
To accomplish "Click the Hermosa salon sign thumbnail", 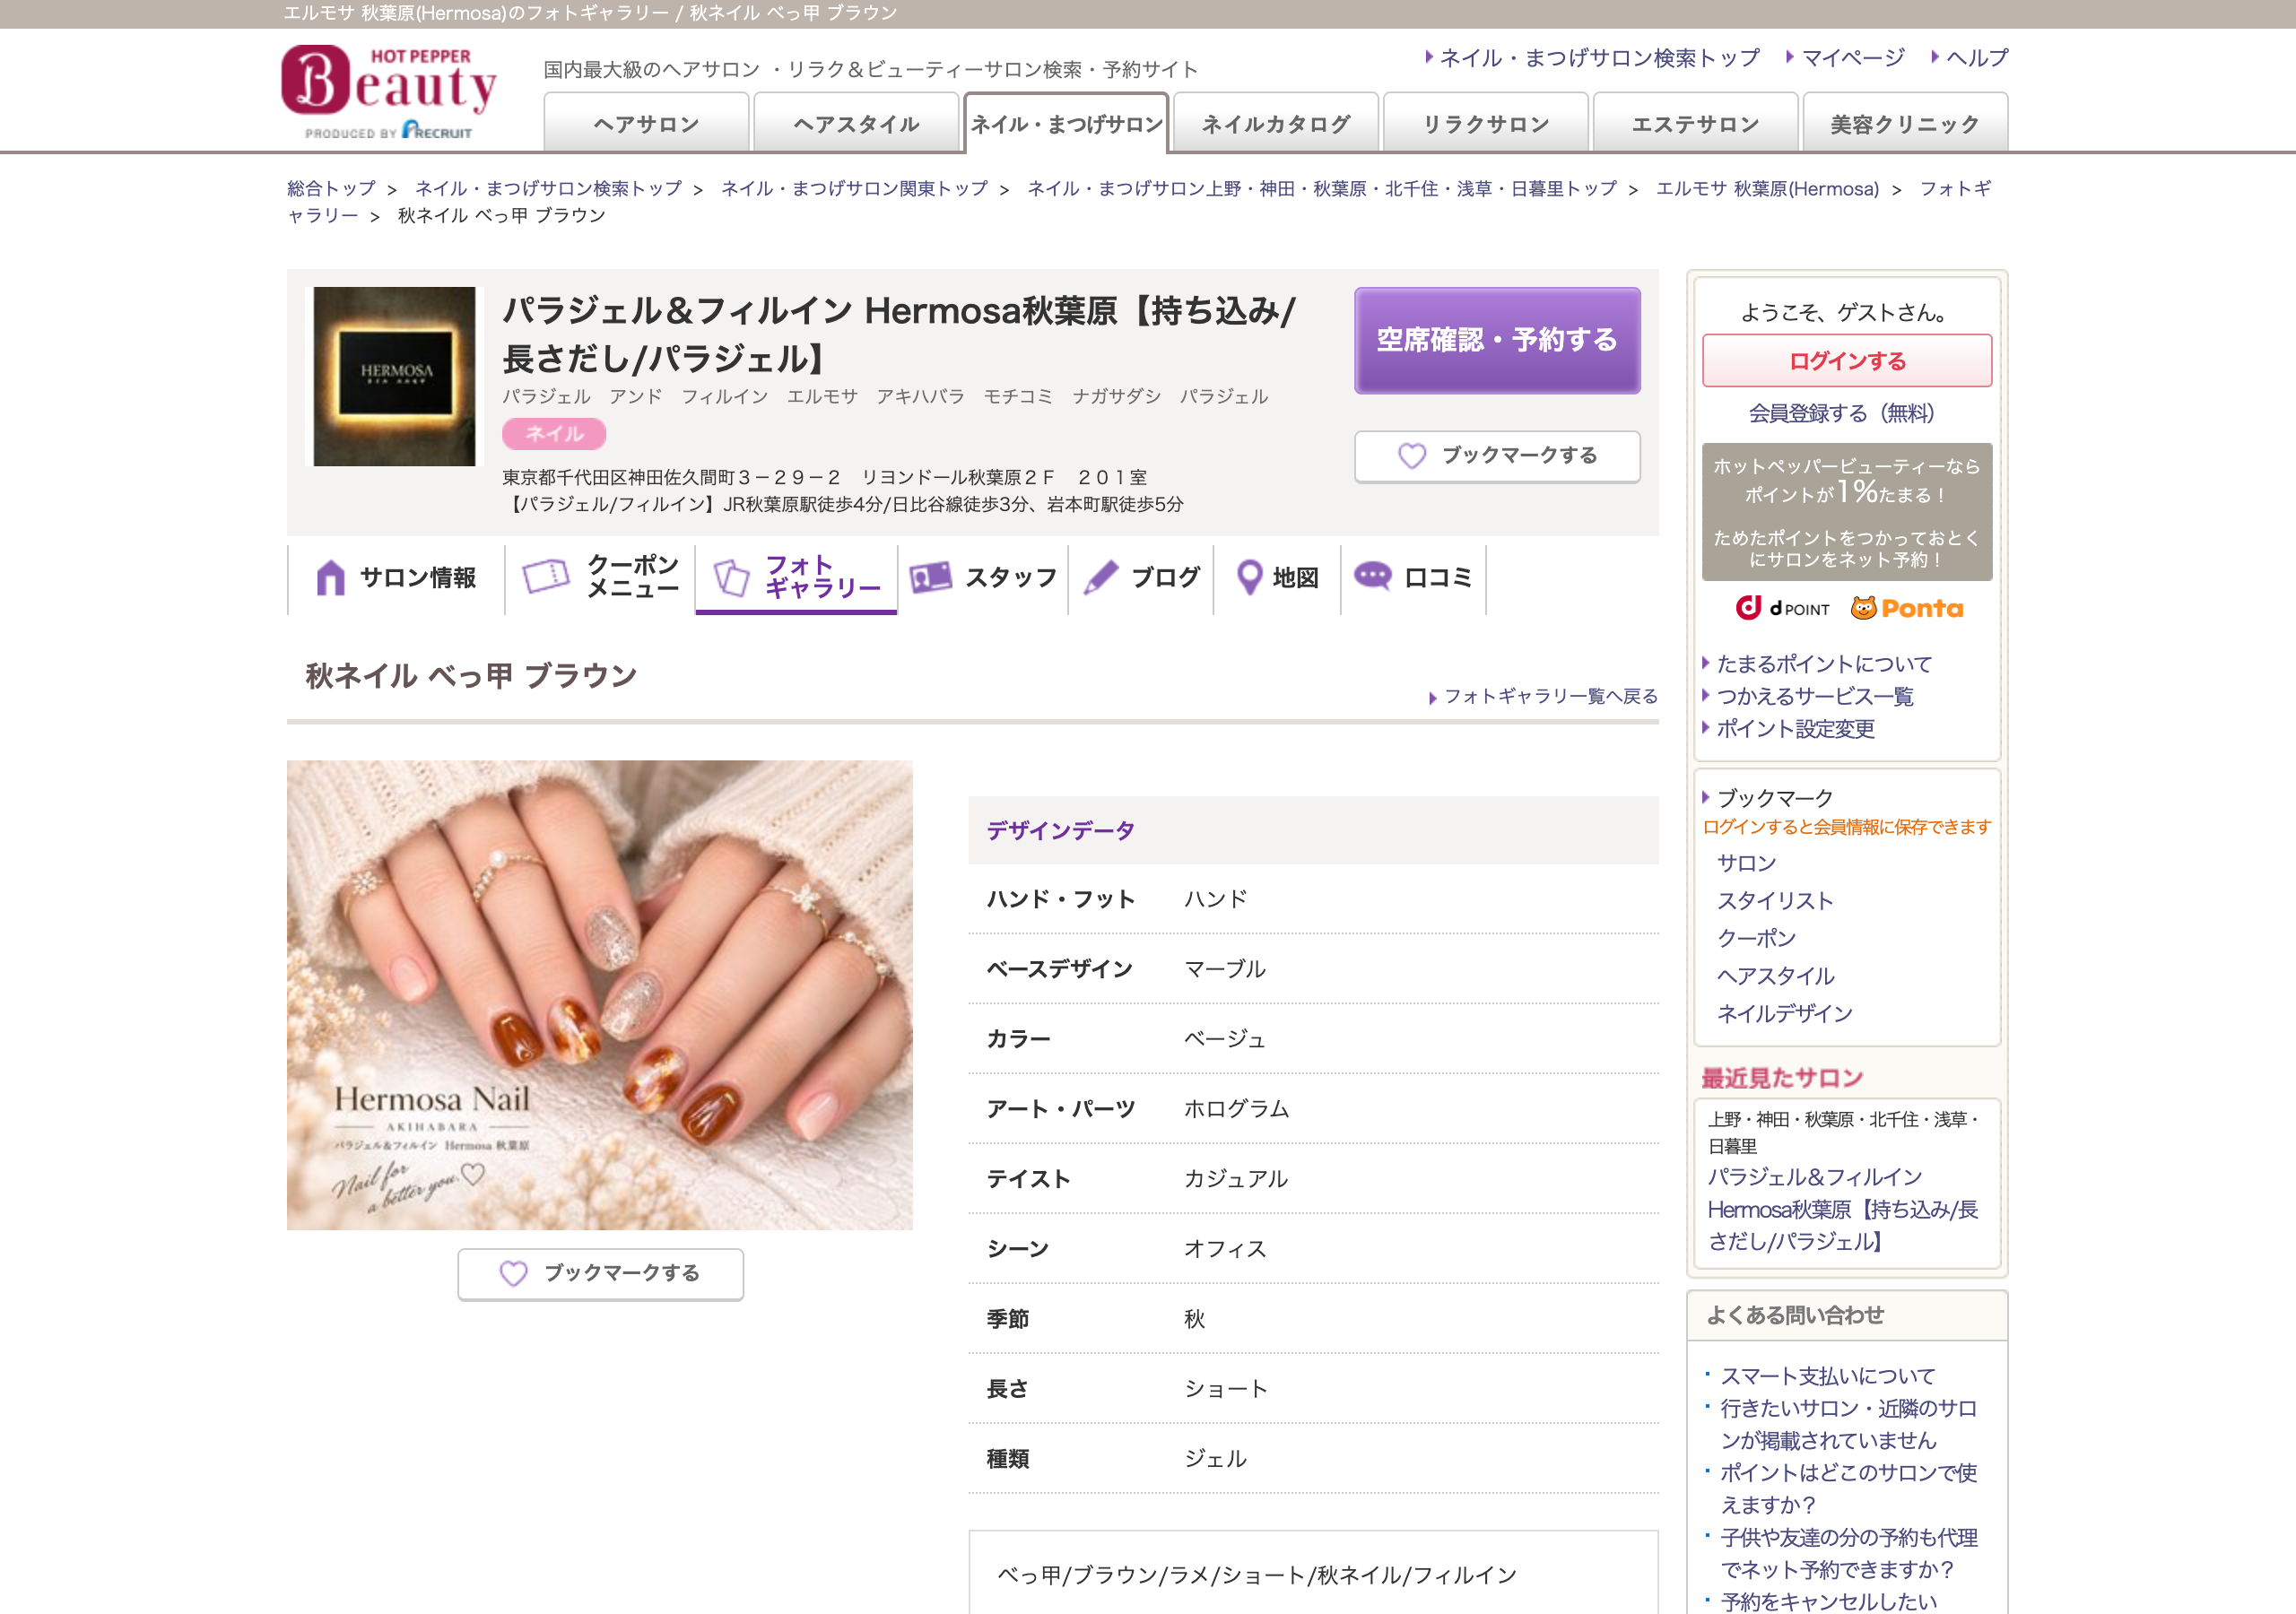I will click(394, 377).
